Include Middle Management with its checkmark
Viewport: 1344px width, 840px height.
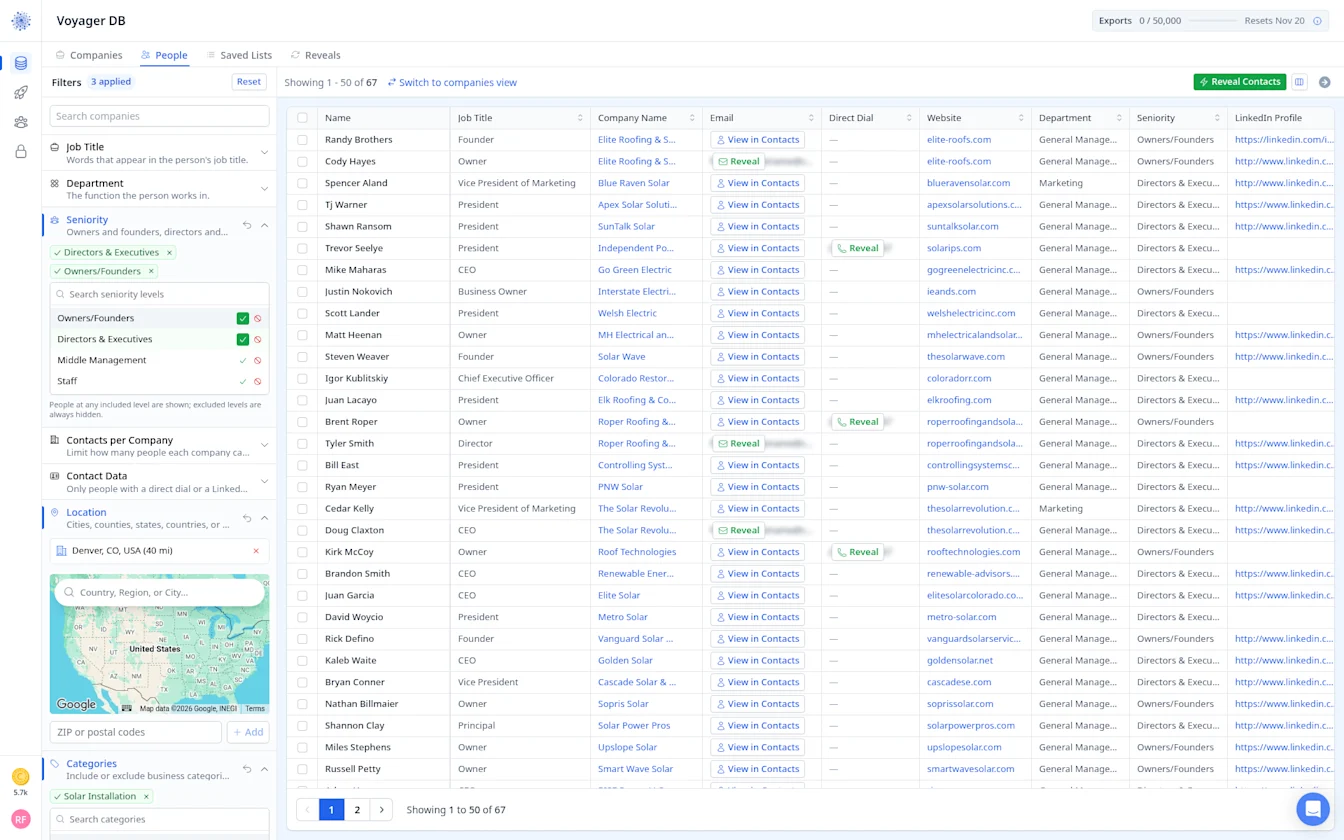(x=243, y=360)
